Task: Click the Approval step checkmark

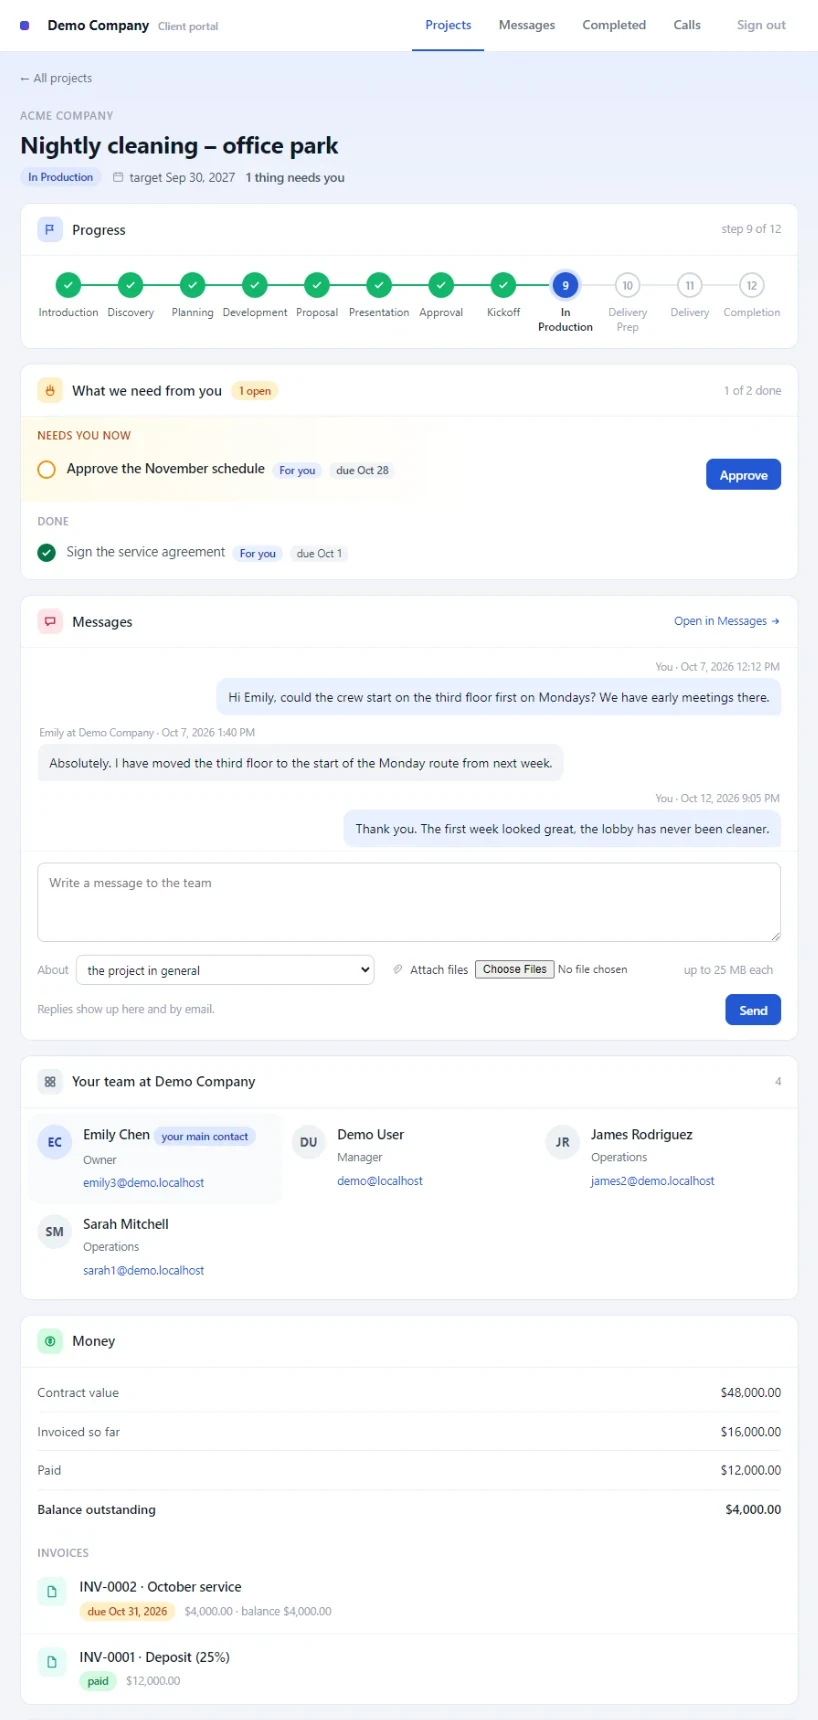Action: 441,285
